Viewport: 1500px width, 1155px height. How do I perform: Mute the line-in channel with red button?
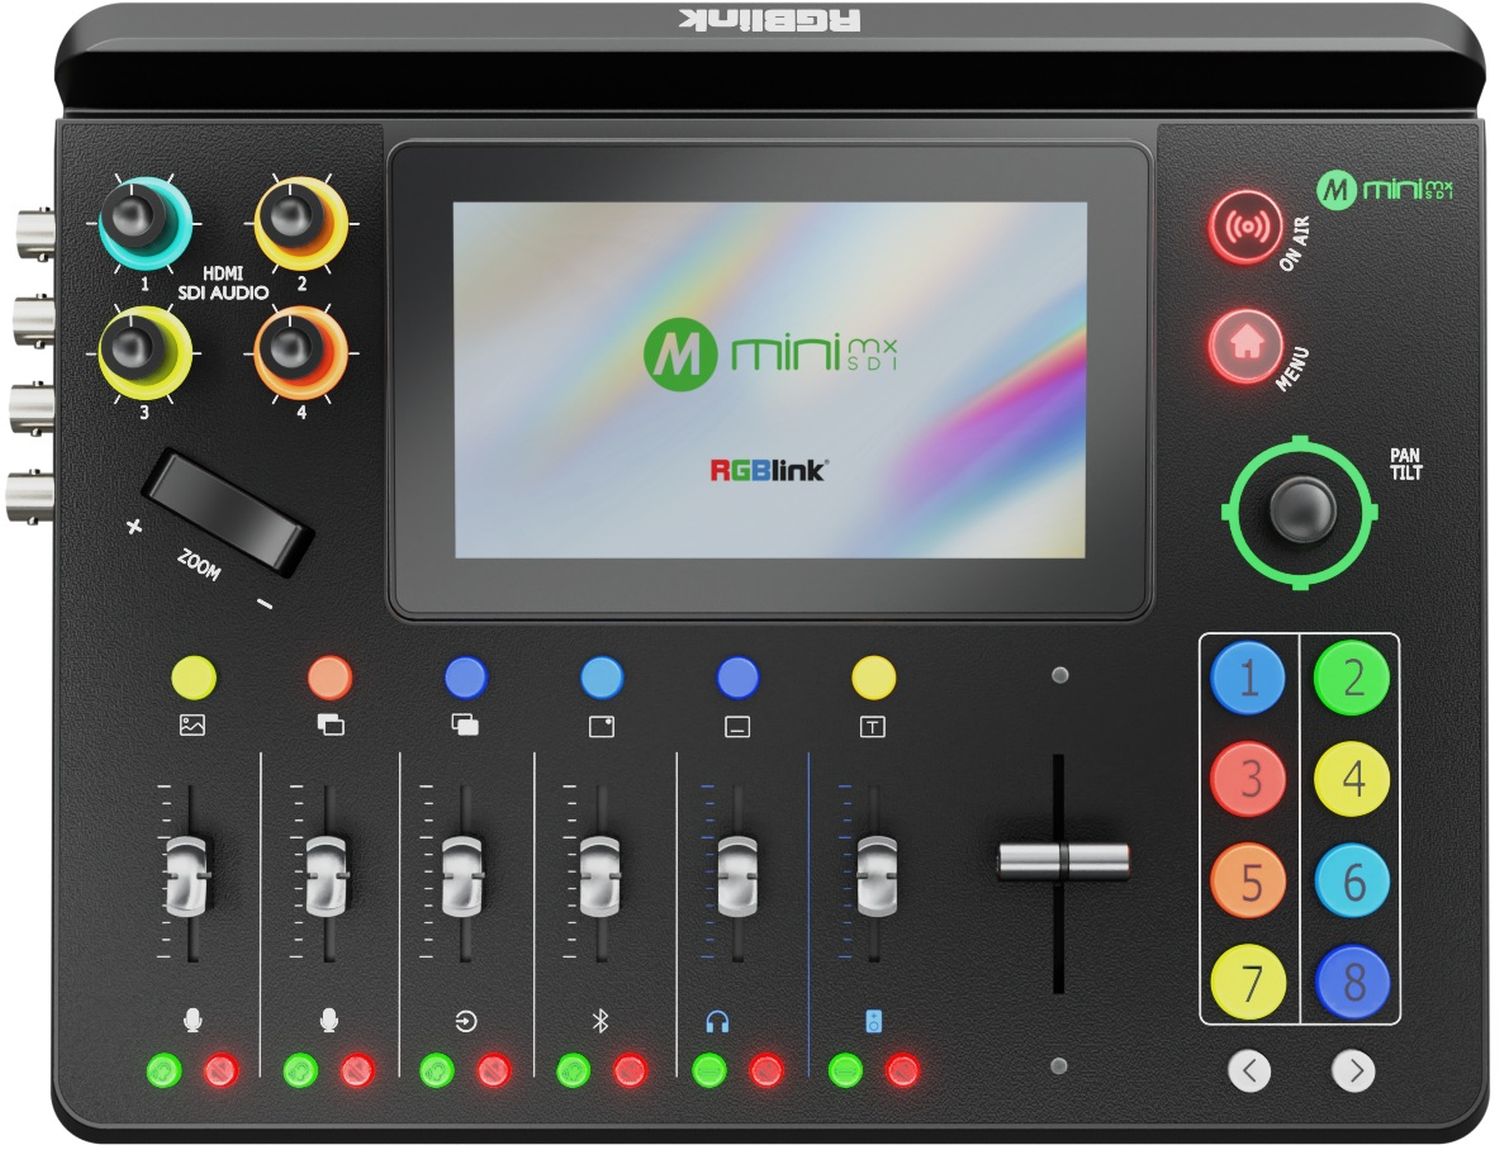click(x=494, y=1071)
